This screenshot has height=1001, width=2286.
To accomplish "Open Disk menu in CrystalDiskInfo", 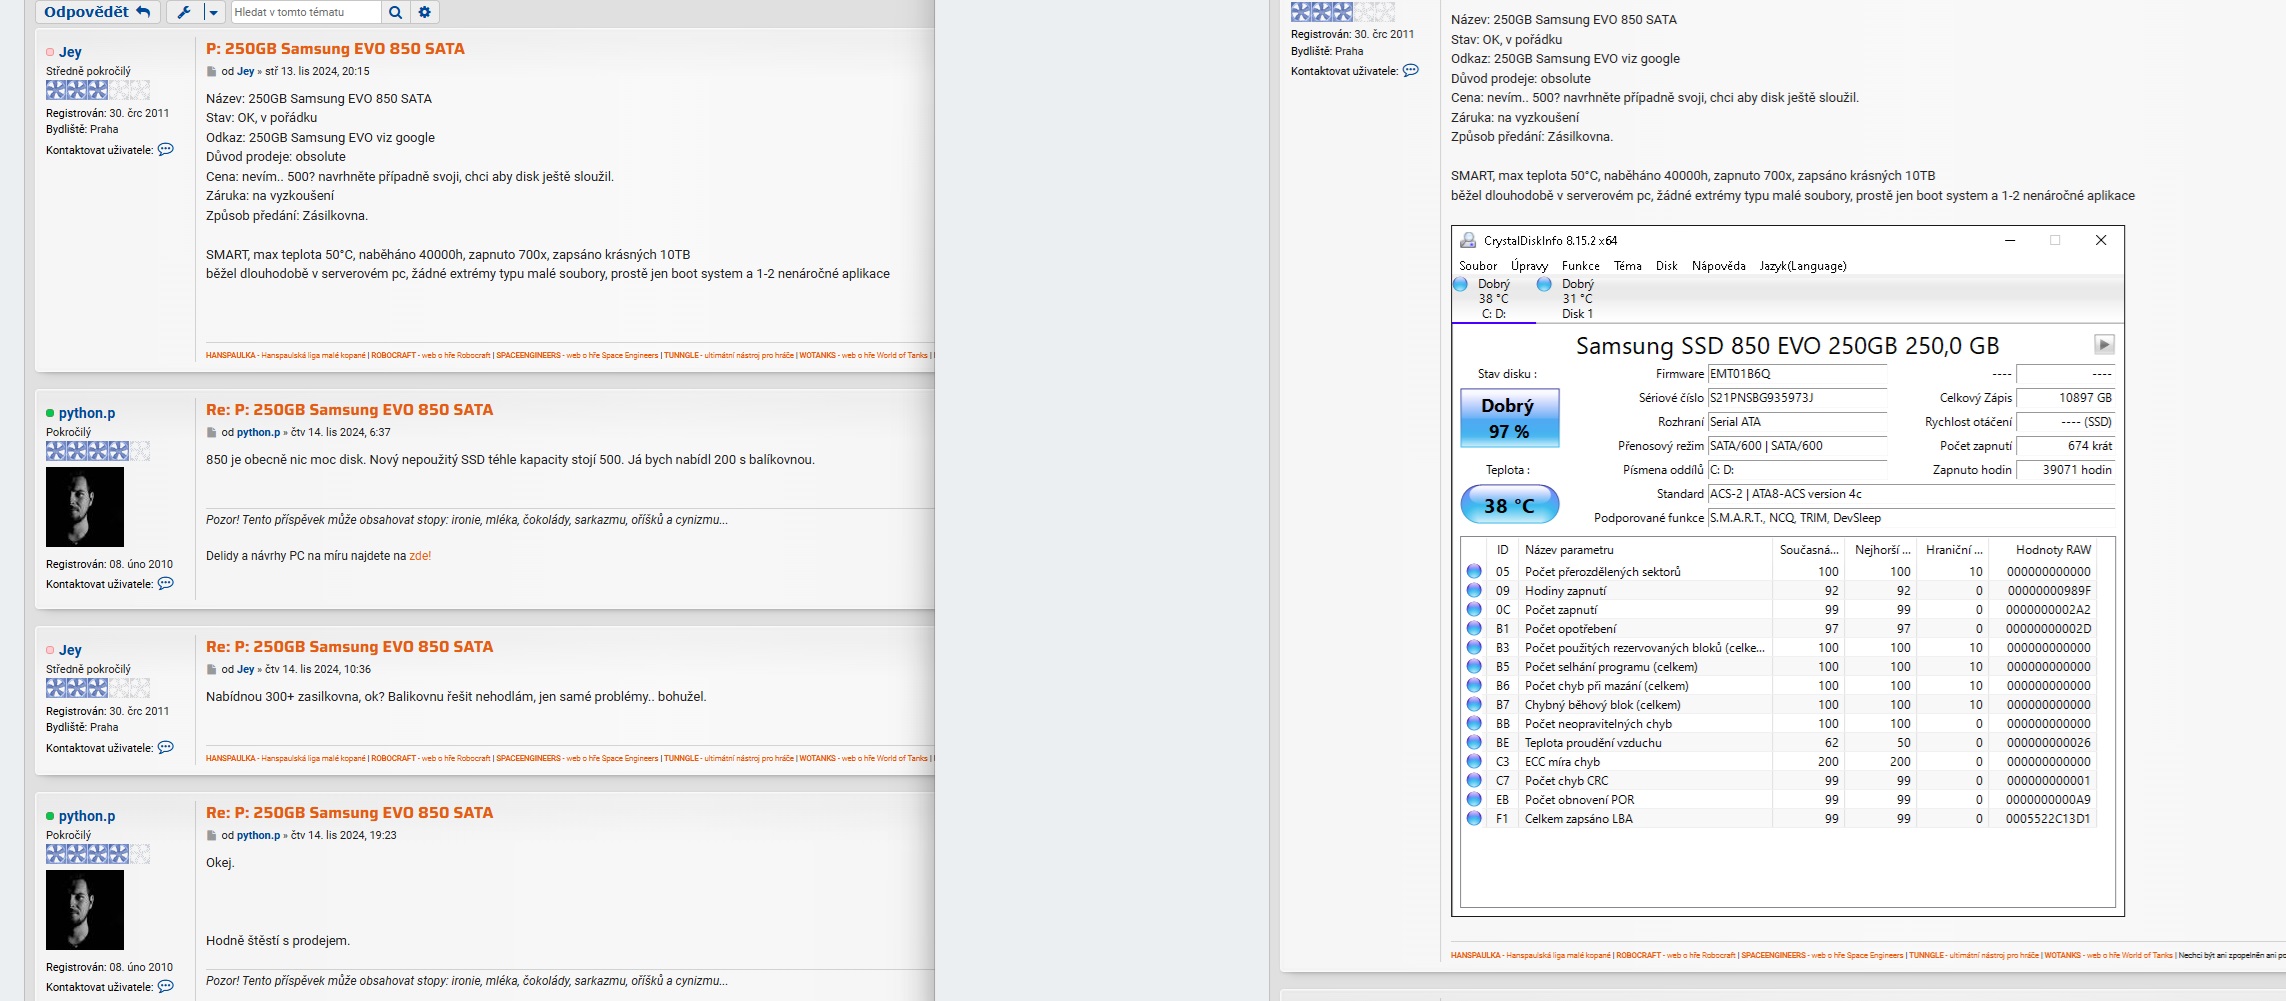I will pos(1667,266).
